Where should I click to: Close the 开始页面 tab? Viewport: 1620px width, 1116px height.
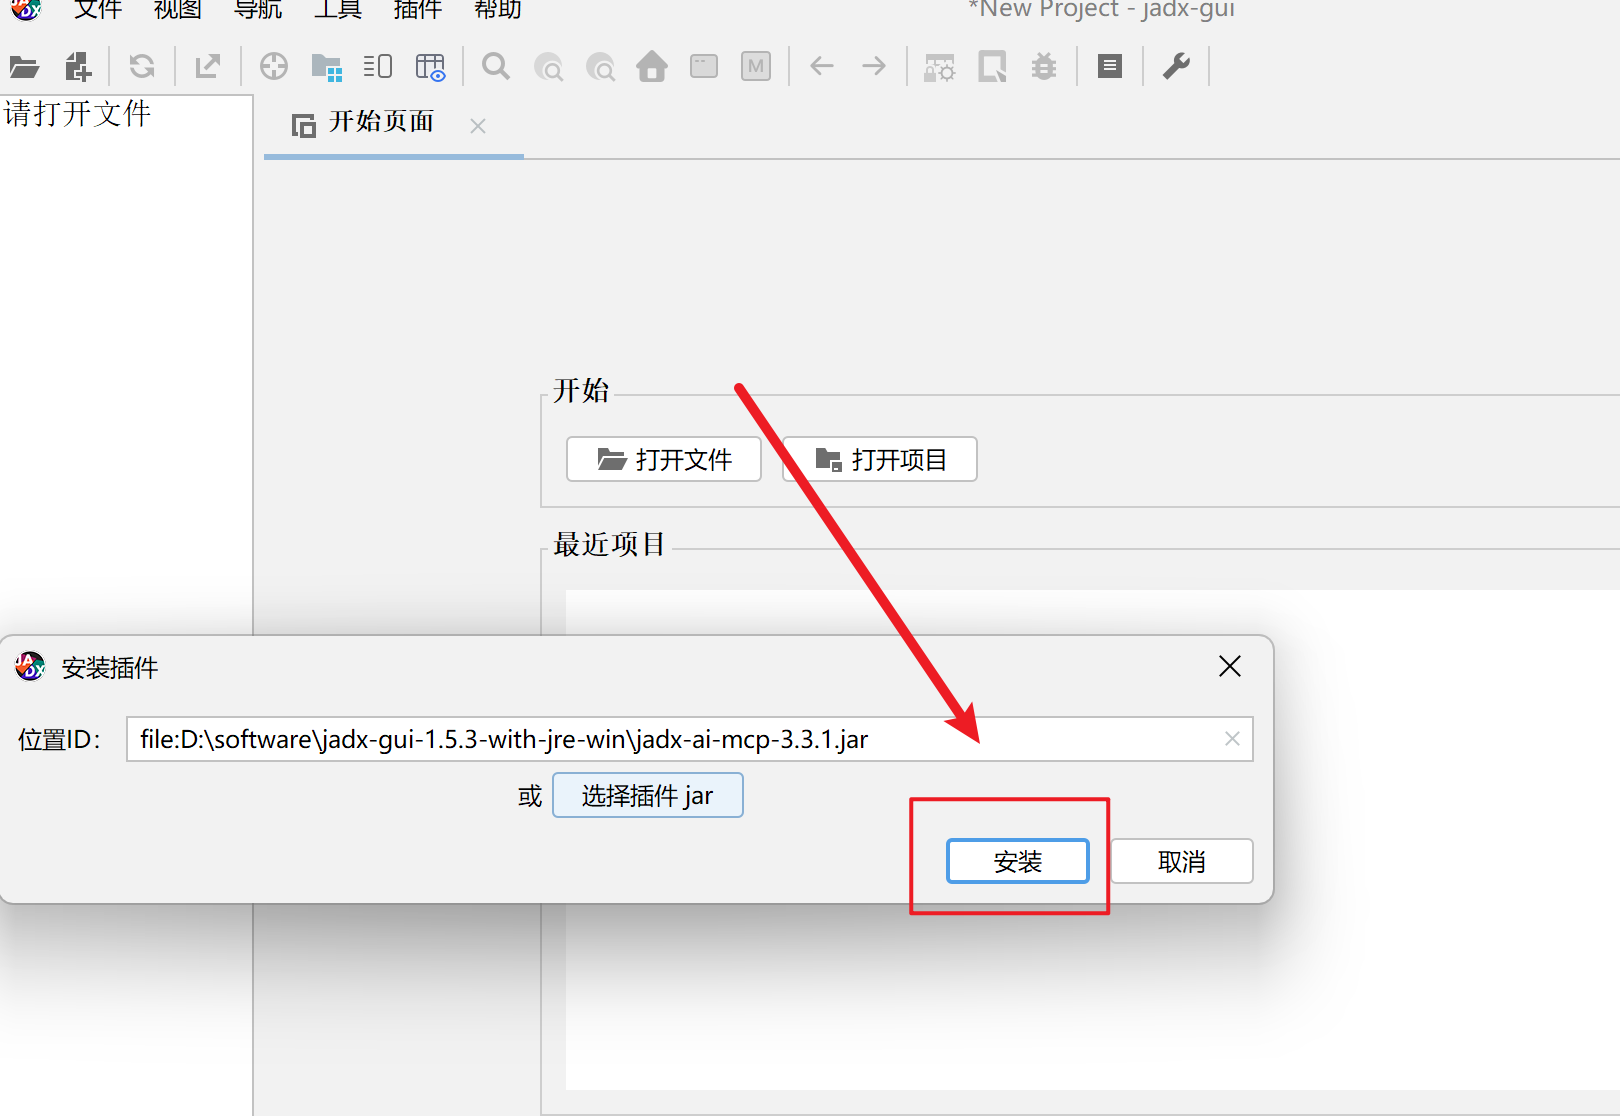tap(478, 126)
